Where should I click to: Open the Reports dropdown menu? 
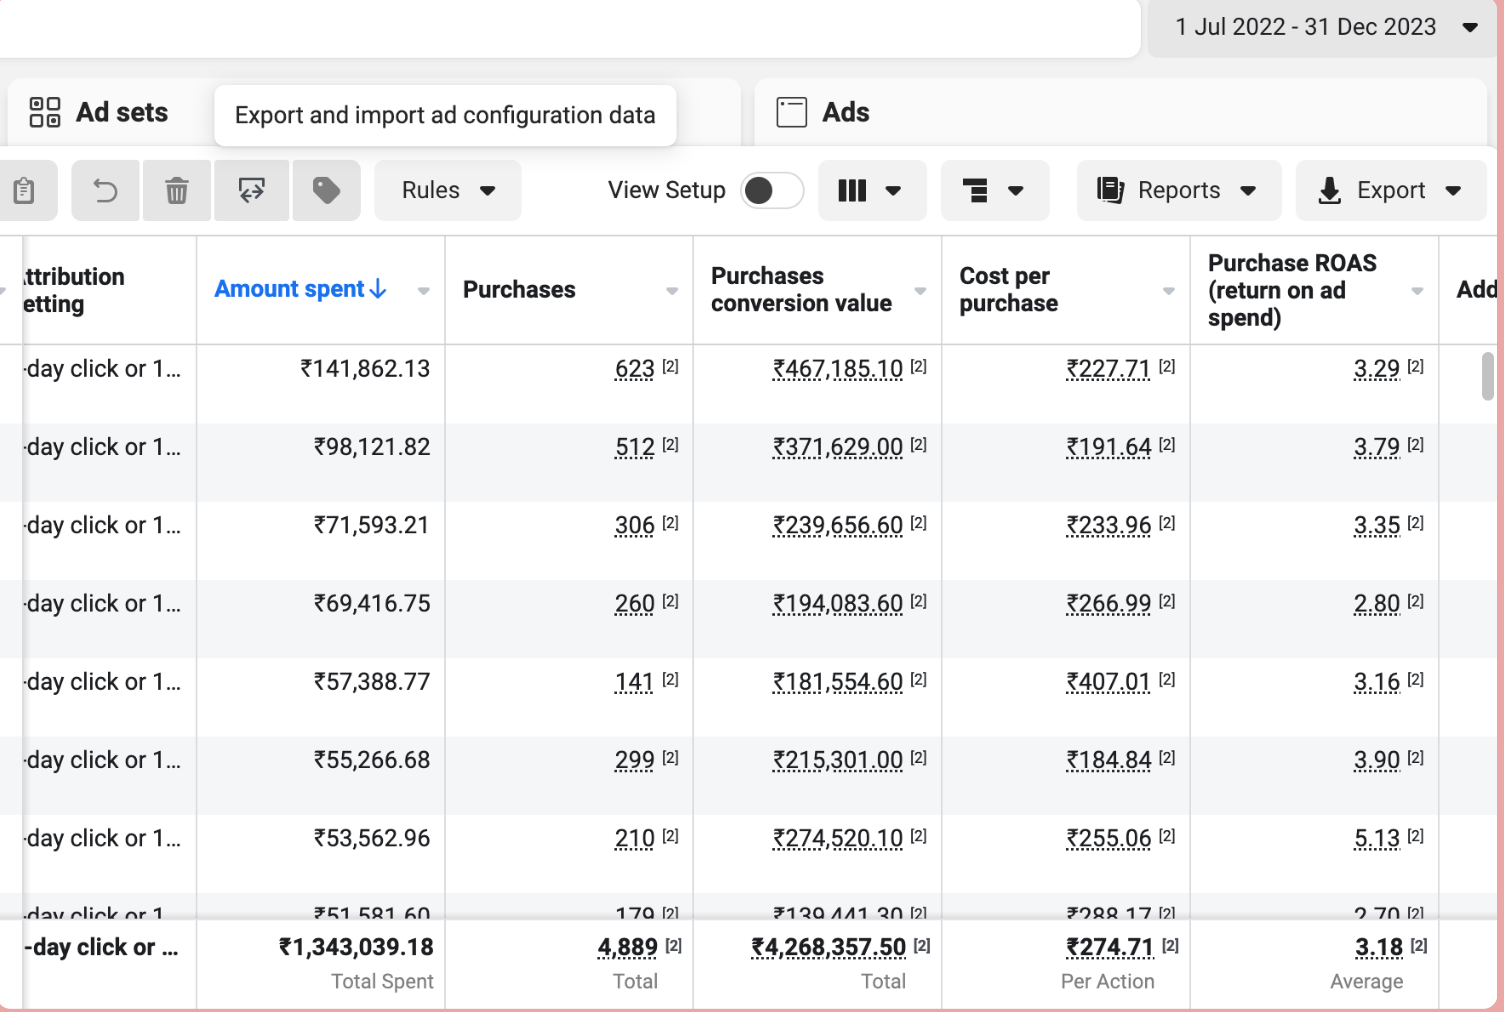pyautogui.click(x=1178, y=190)
